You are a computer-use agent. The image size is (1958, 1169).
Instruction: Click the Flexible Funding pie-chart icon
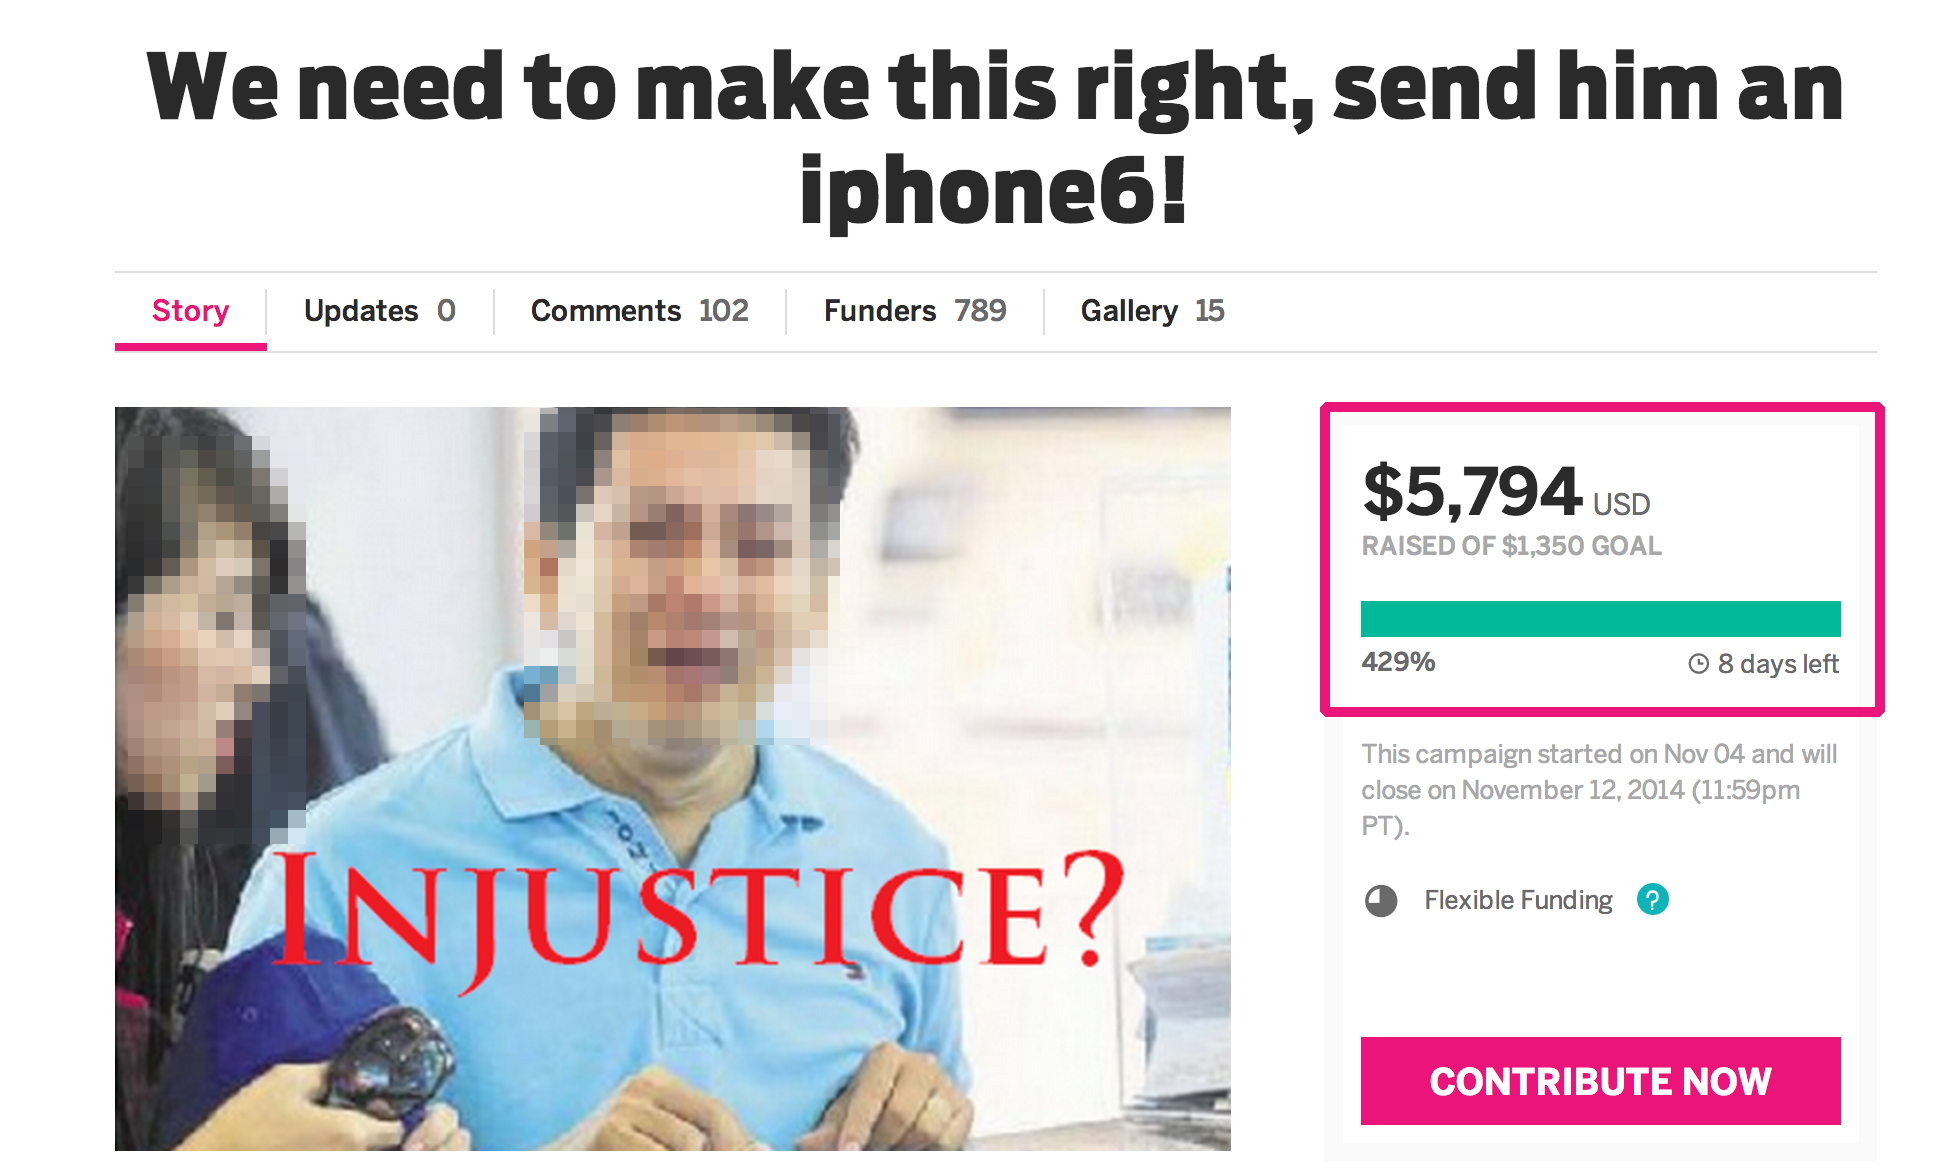click(1381, 901)
